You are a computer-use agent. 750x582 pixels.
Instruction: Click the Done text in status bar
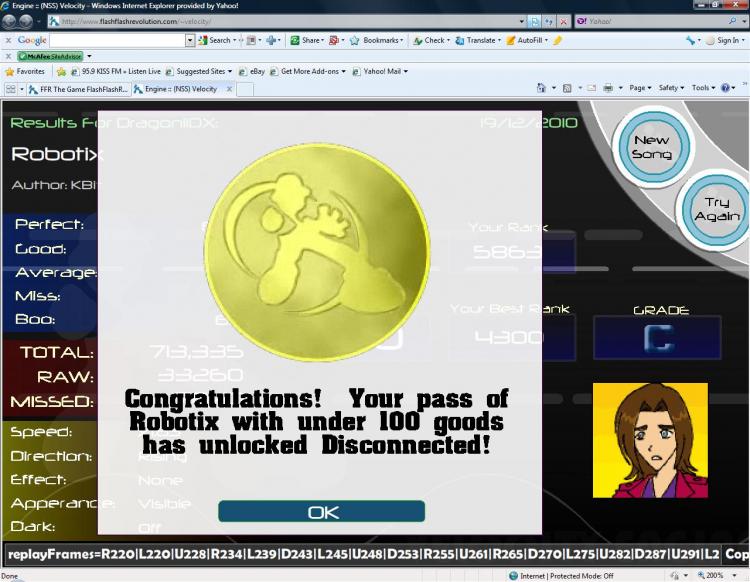coord(9,576)
